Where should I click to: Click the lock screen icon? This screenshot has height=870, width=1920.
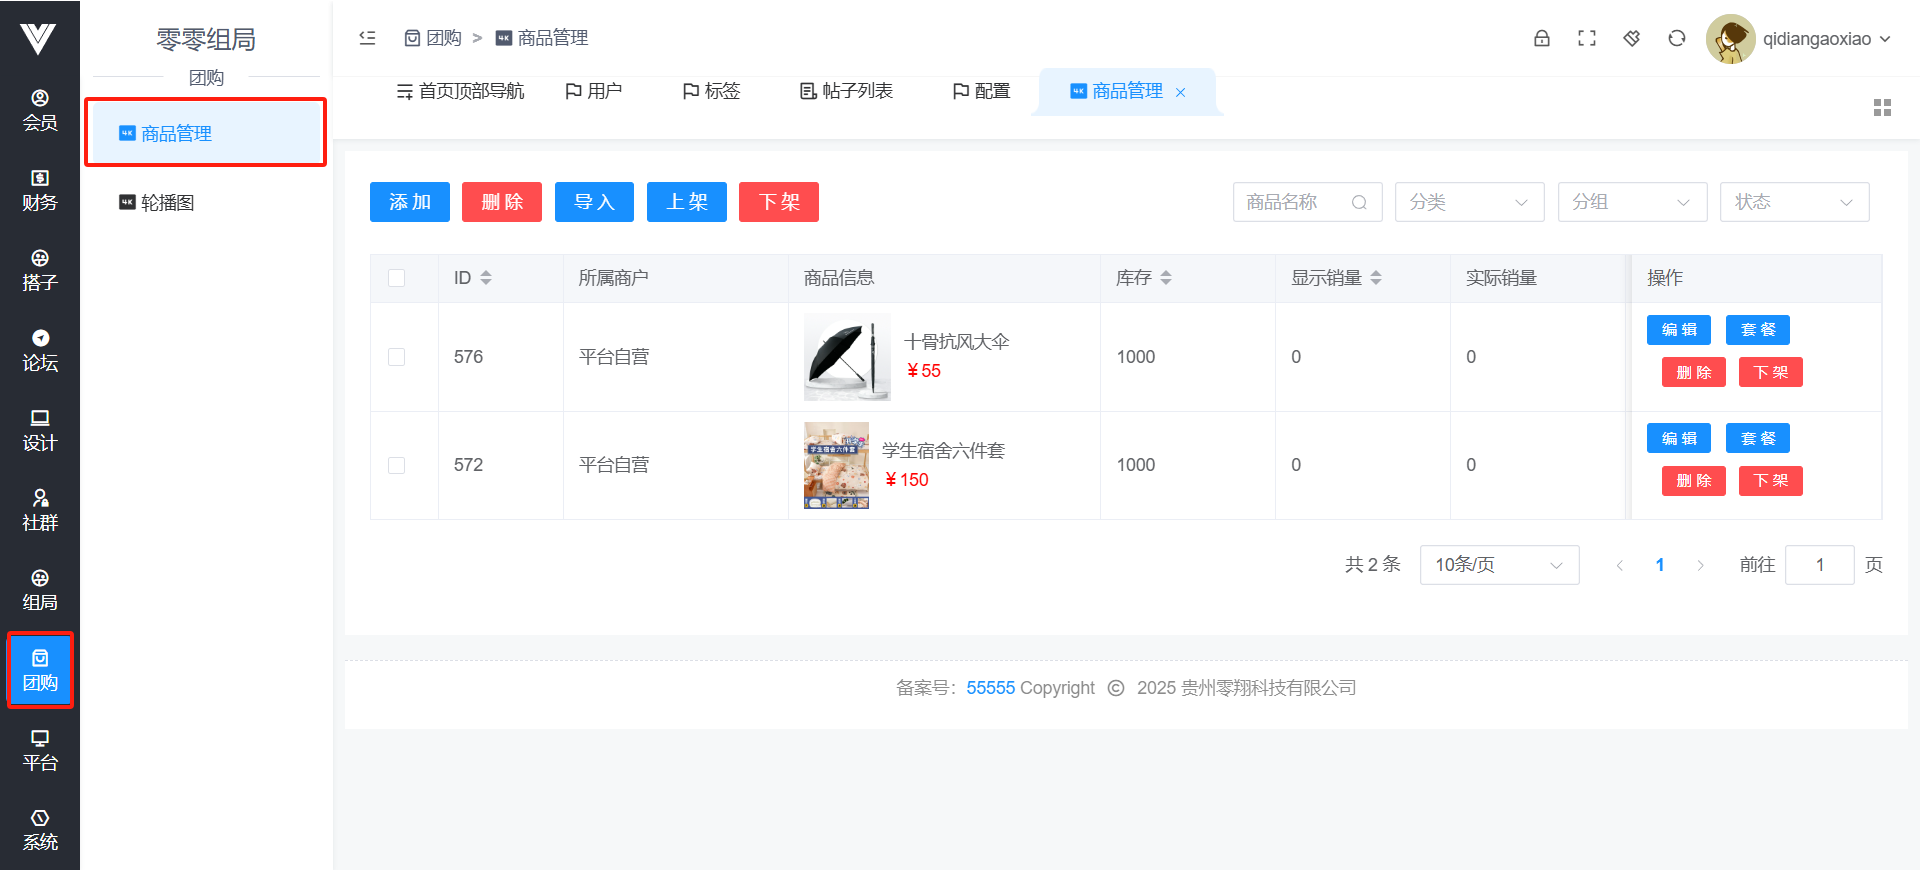click(x=1541, y=38)
